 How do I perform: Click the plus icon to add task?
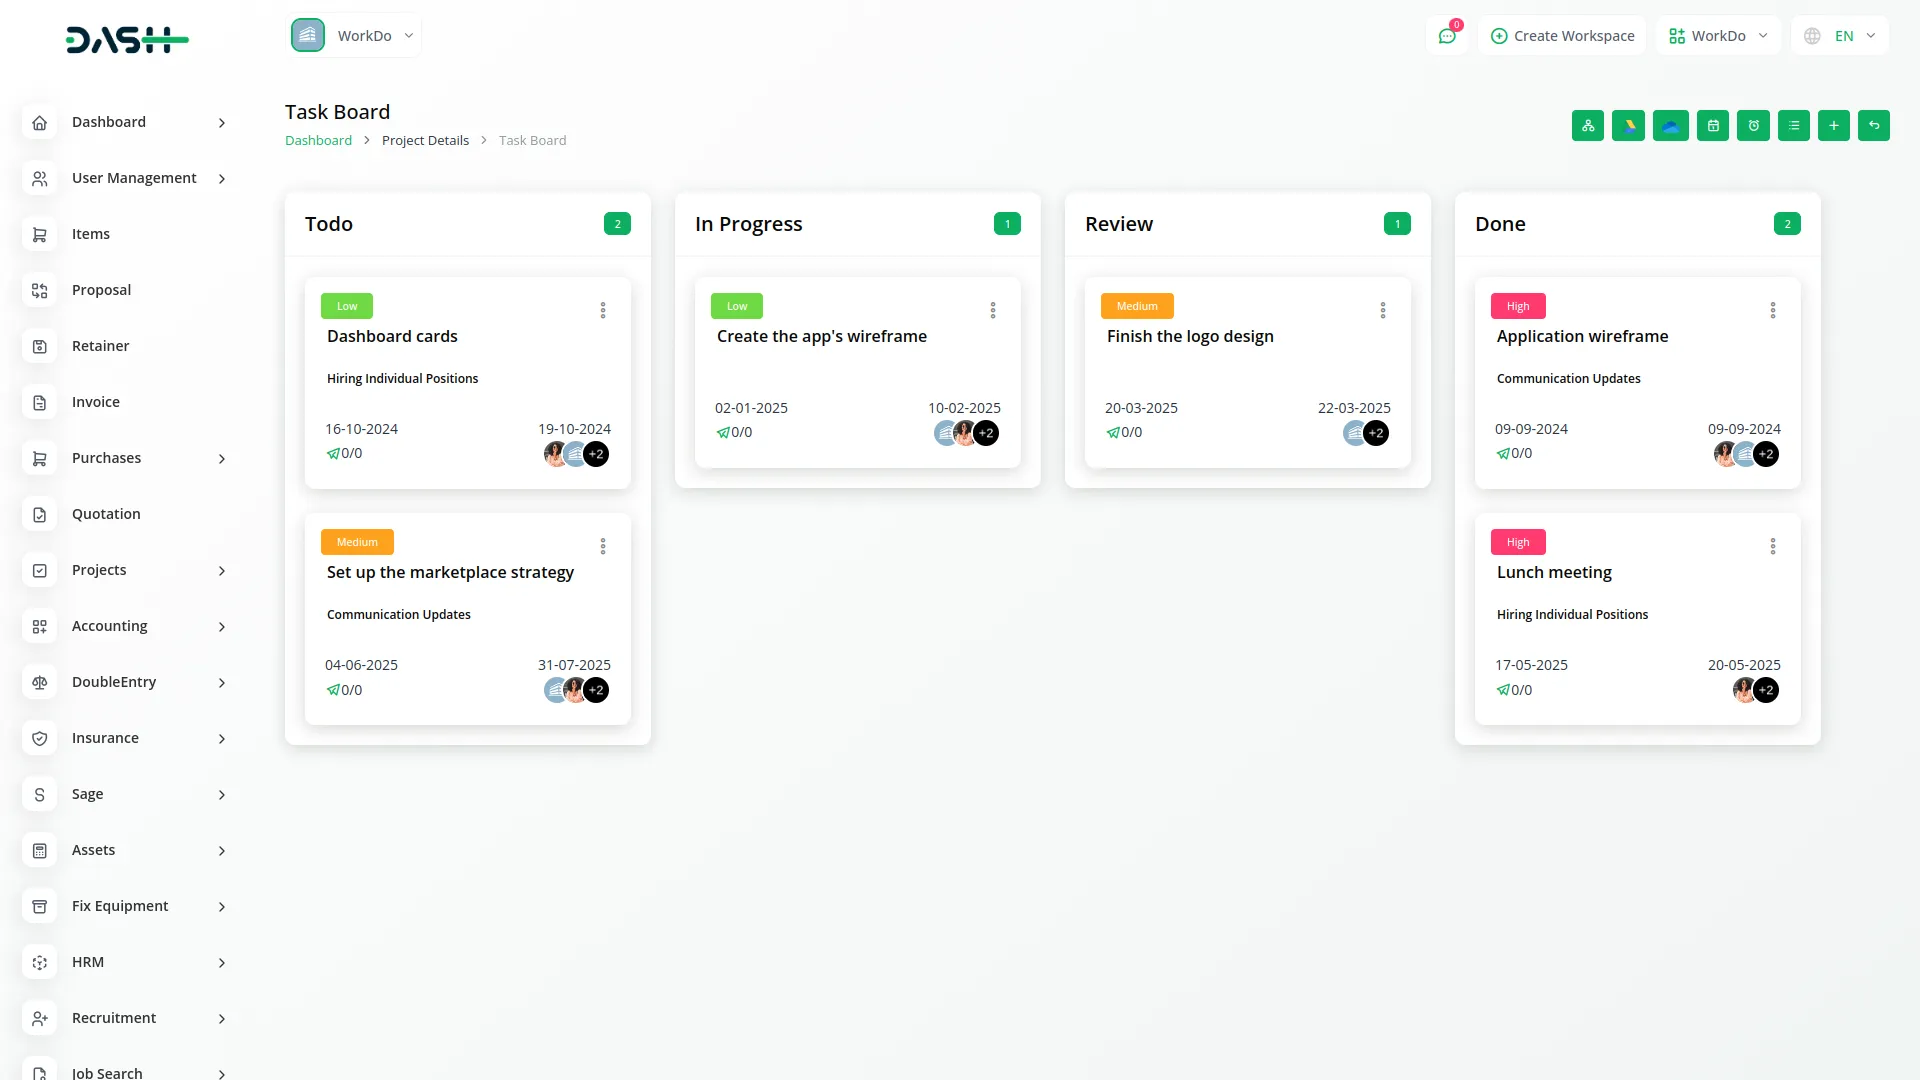[1834, 126]
